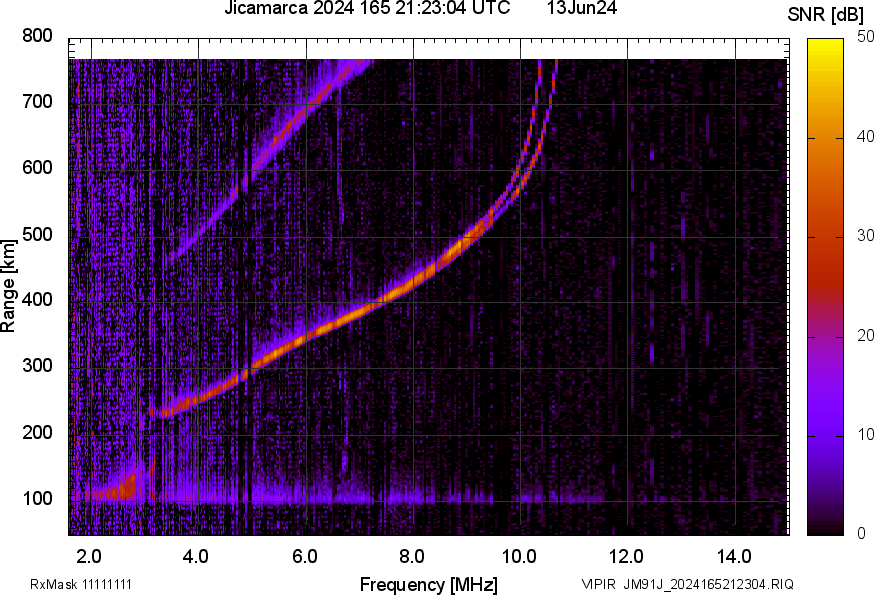Click the 2.0 frequency tick label
This screenshot has height=595, width=874.
tap(89, 556)
